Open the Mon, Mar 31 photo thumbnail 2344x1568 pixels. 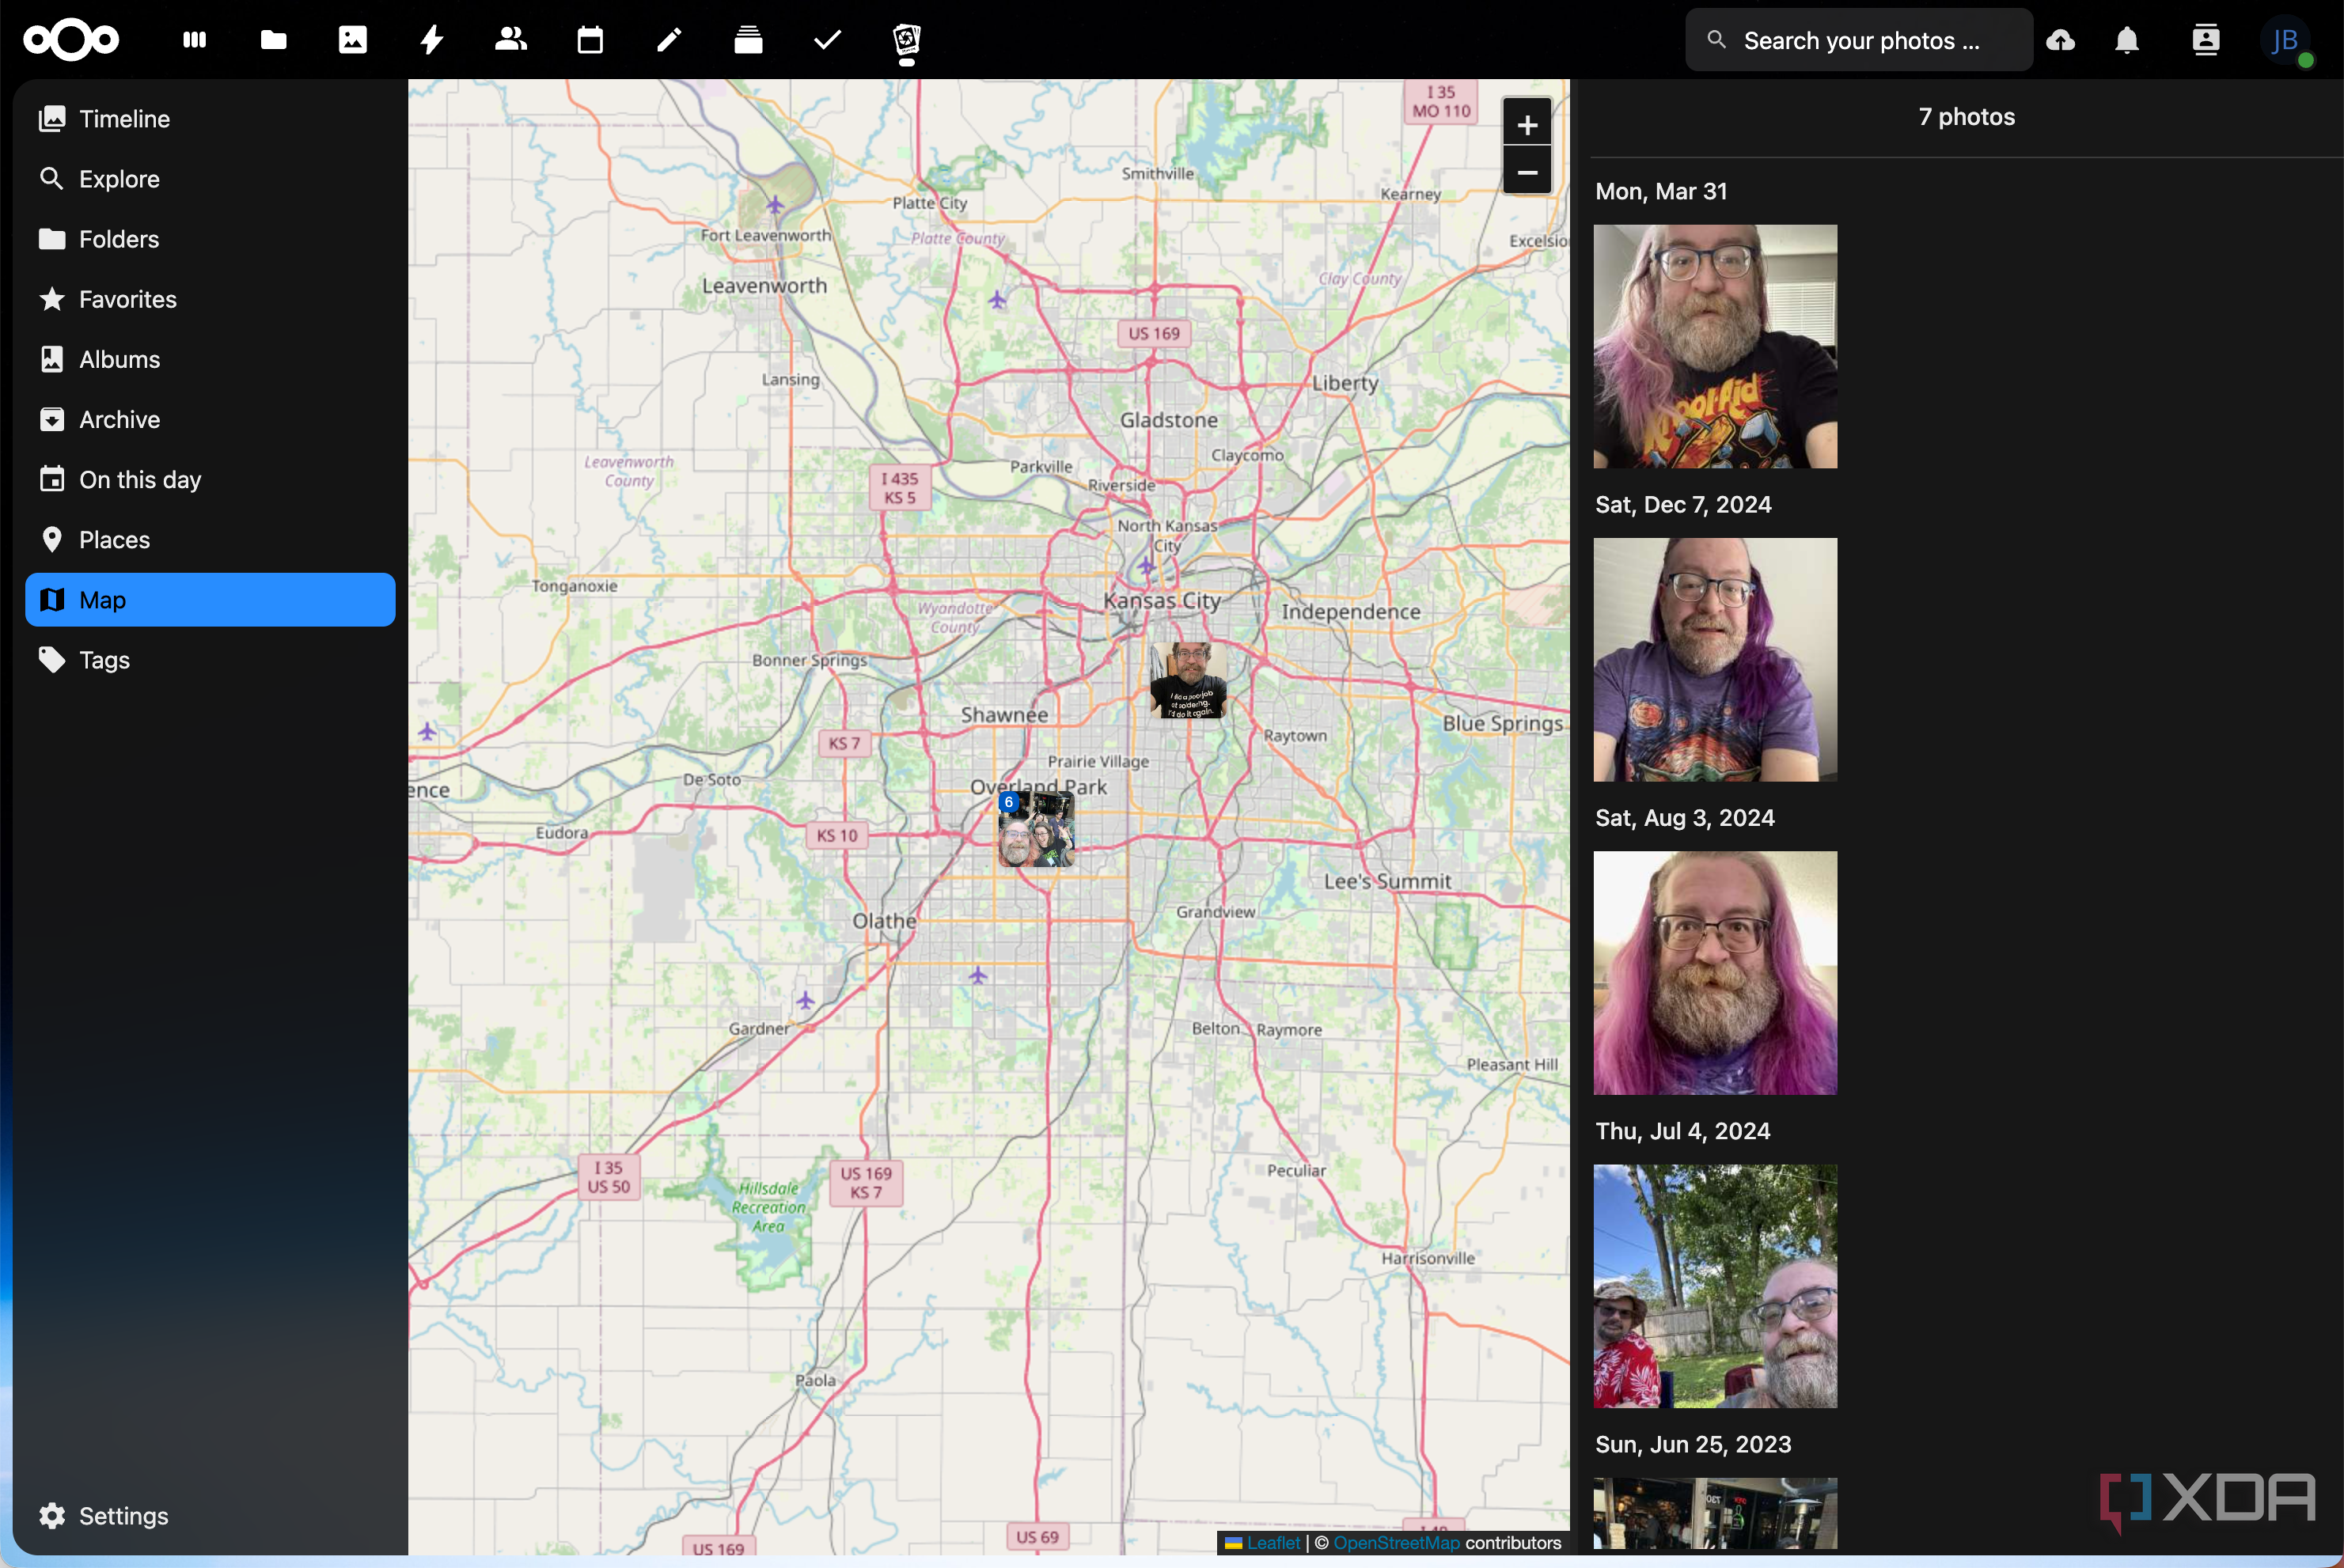1715,346
